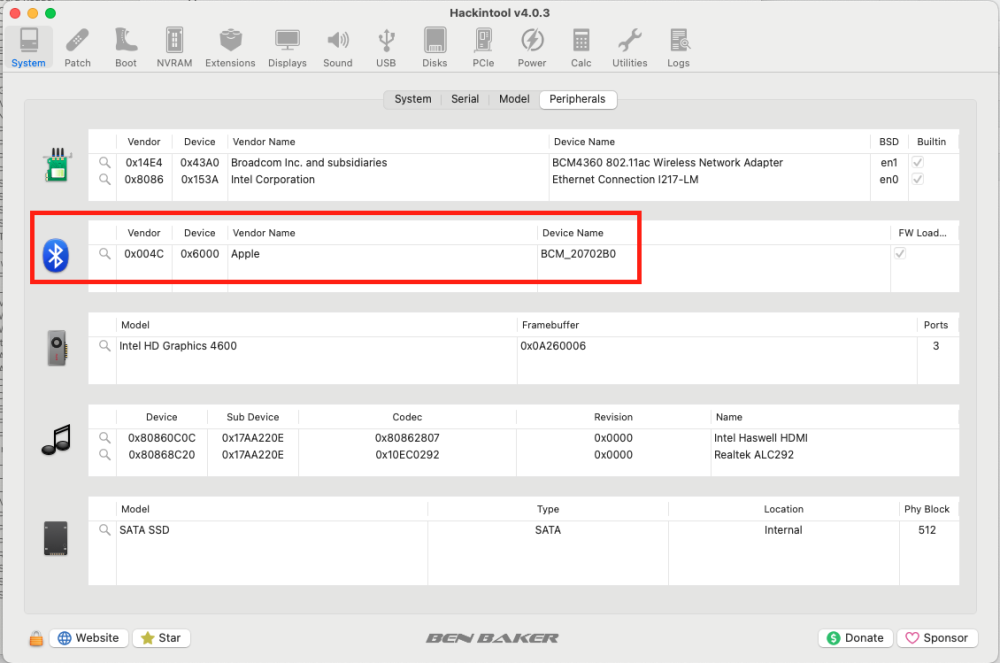
Task: Select the System toolbar section
Action: pos(29,48)
